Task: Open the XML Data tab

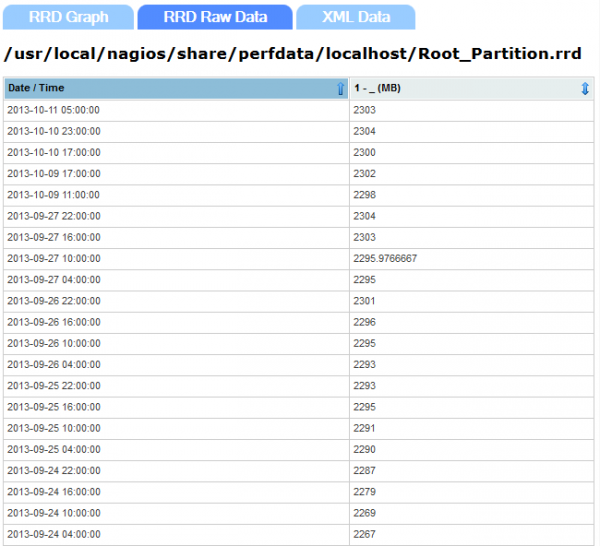Action: pos(356,17)
